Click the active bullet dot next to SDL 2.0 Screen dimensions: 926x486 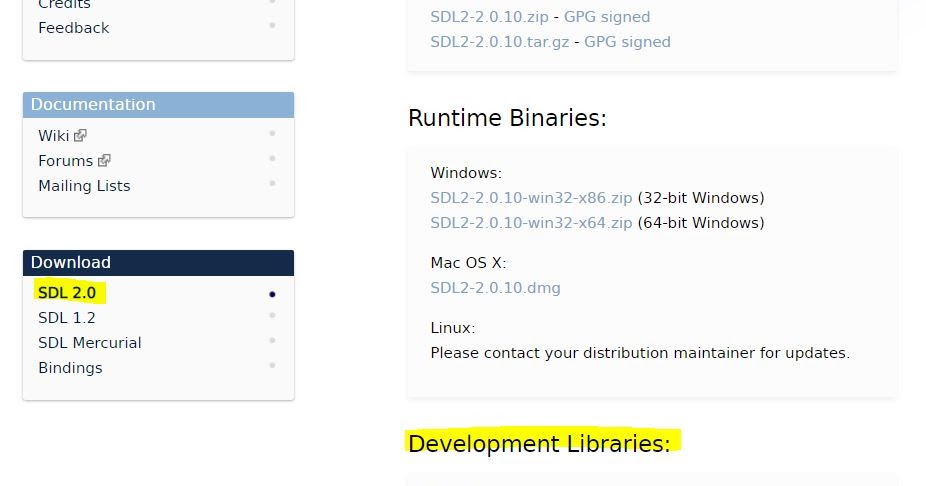click(272, 294)
